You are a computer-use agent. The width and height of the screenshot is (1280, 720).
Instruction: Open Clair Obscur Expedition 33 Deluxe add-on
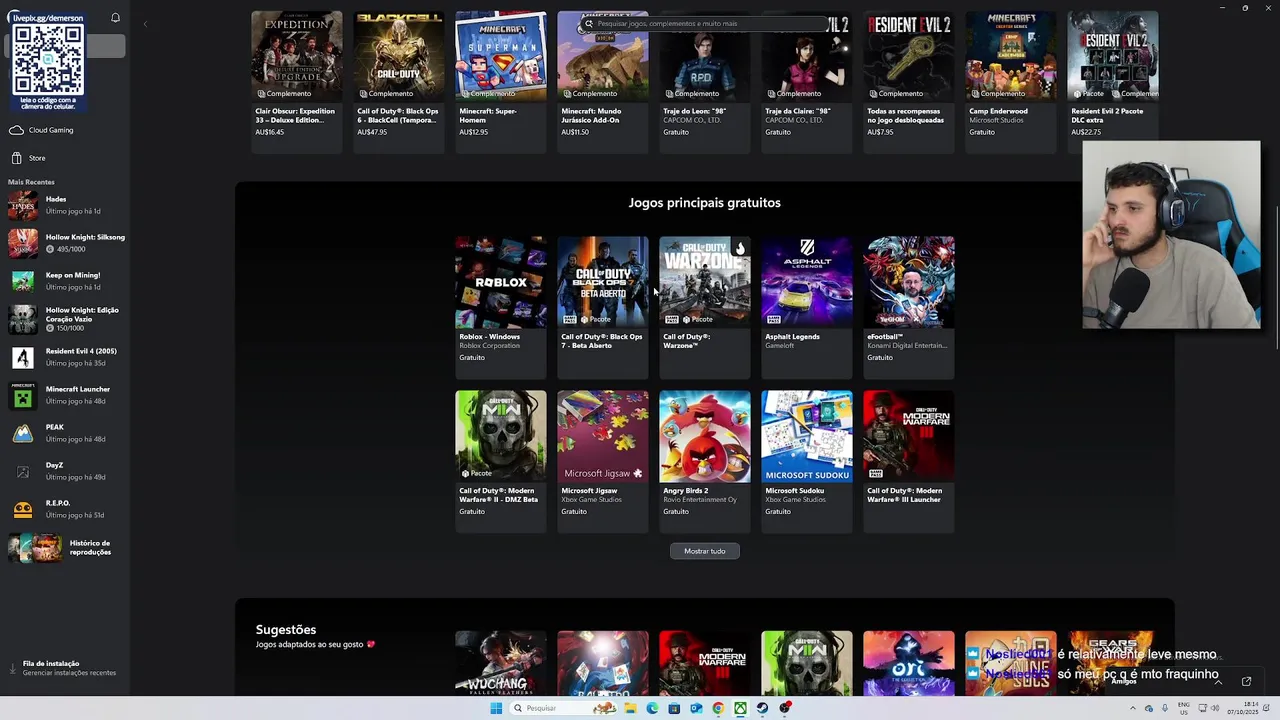(297, 81)
